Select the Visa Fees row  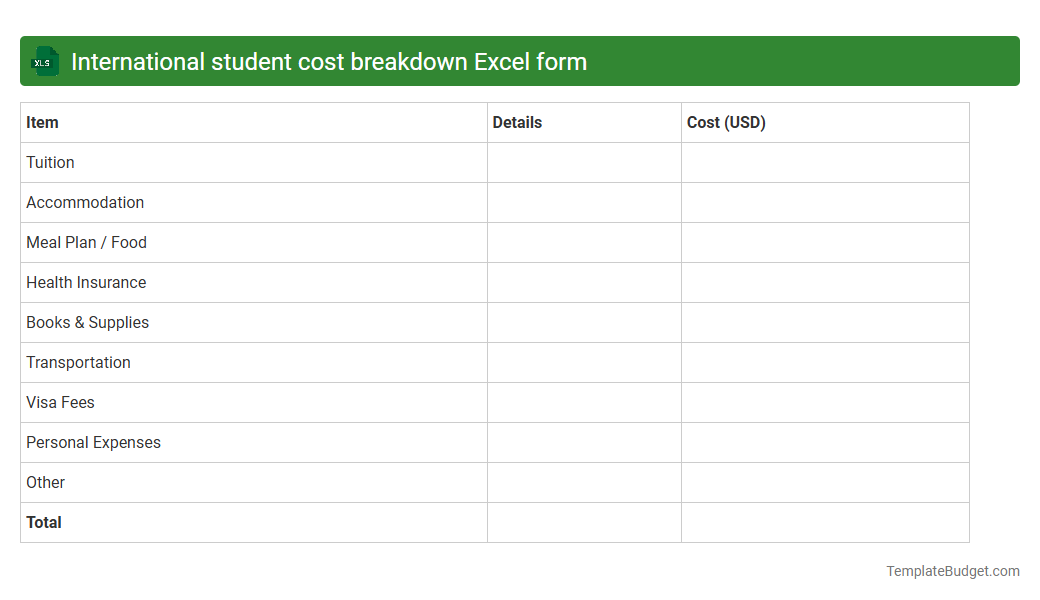60,402
